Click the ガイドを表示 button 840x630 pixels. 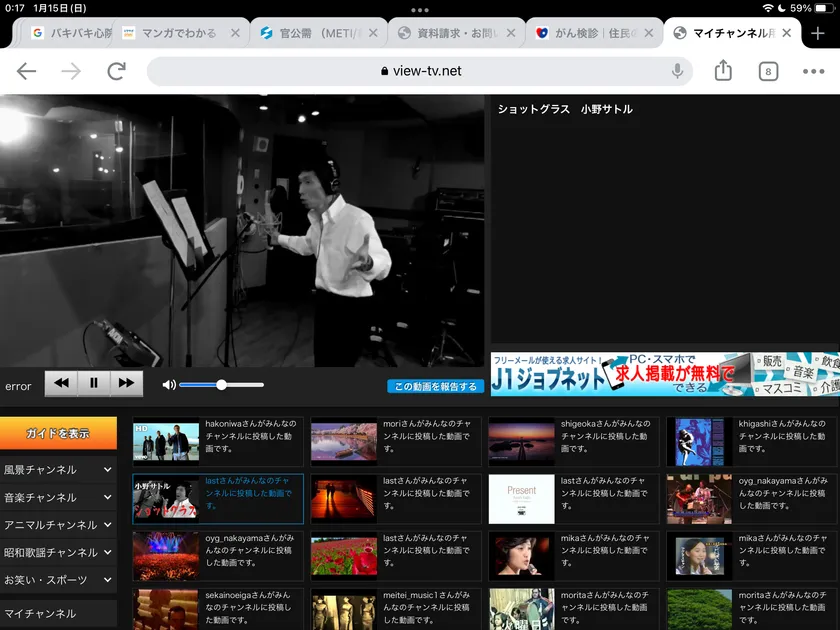click(58, 433)
